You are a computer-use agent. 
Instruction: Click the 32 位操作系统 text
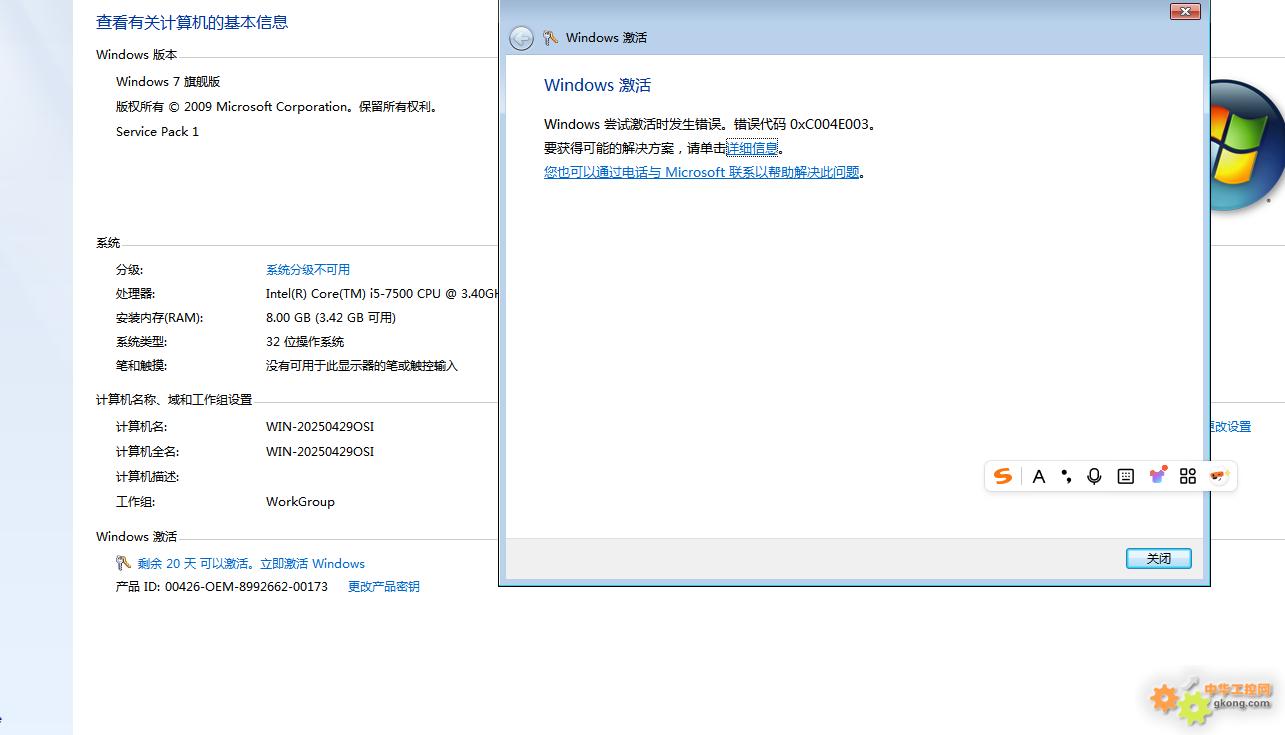(305, 342)
